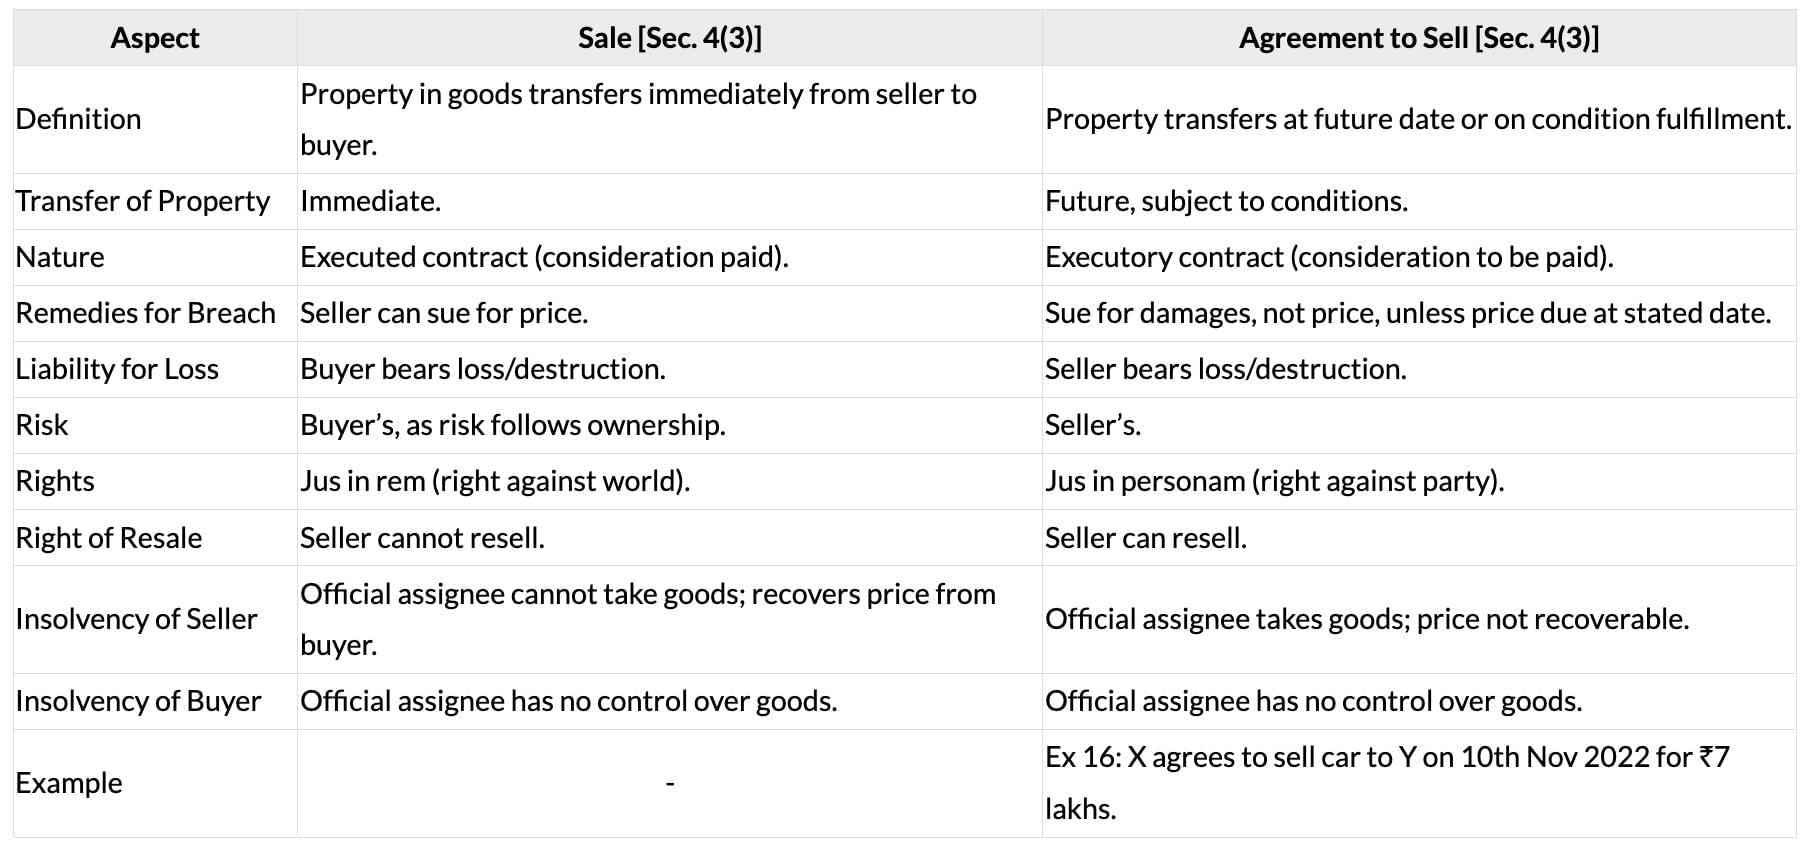
Task: Select the Nature row label
Action: point(60,257)
